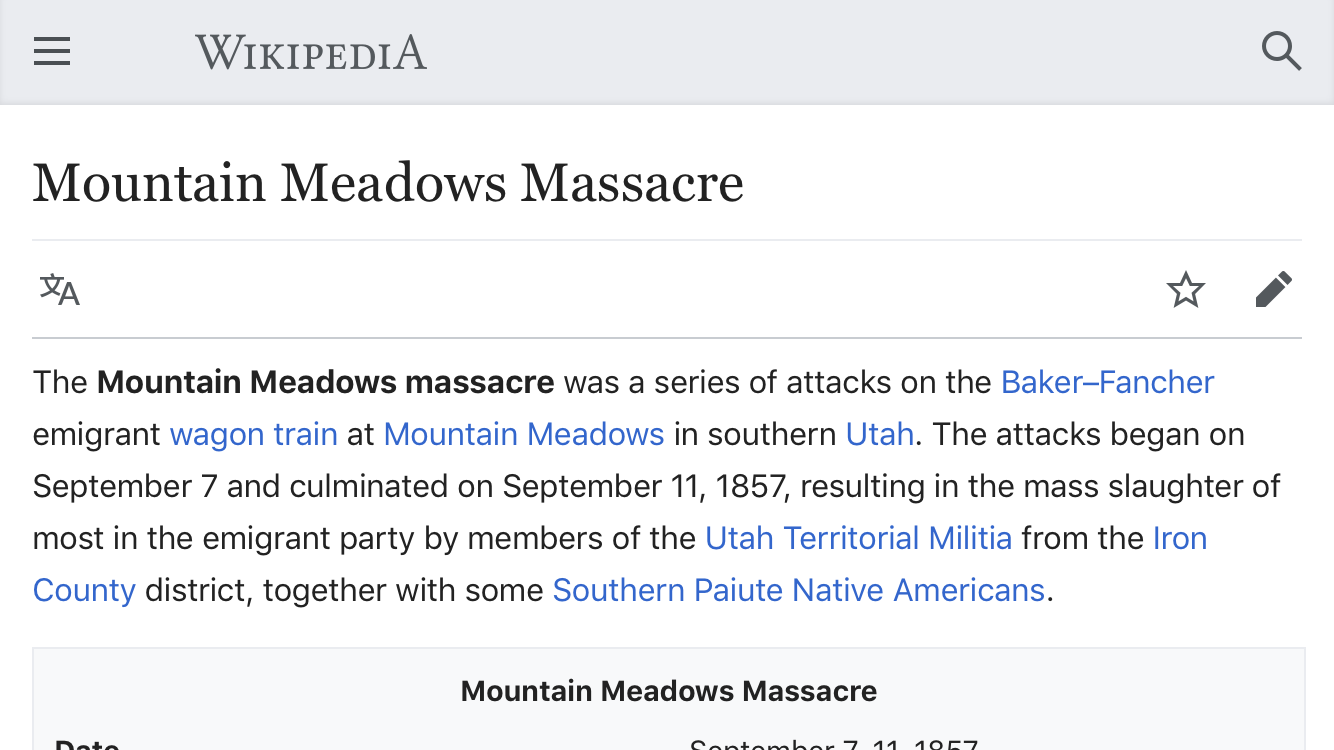Screen dimensions: 1334x750
Task: Open the language selection icon
Action: point(60,290)
